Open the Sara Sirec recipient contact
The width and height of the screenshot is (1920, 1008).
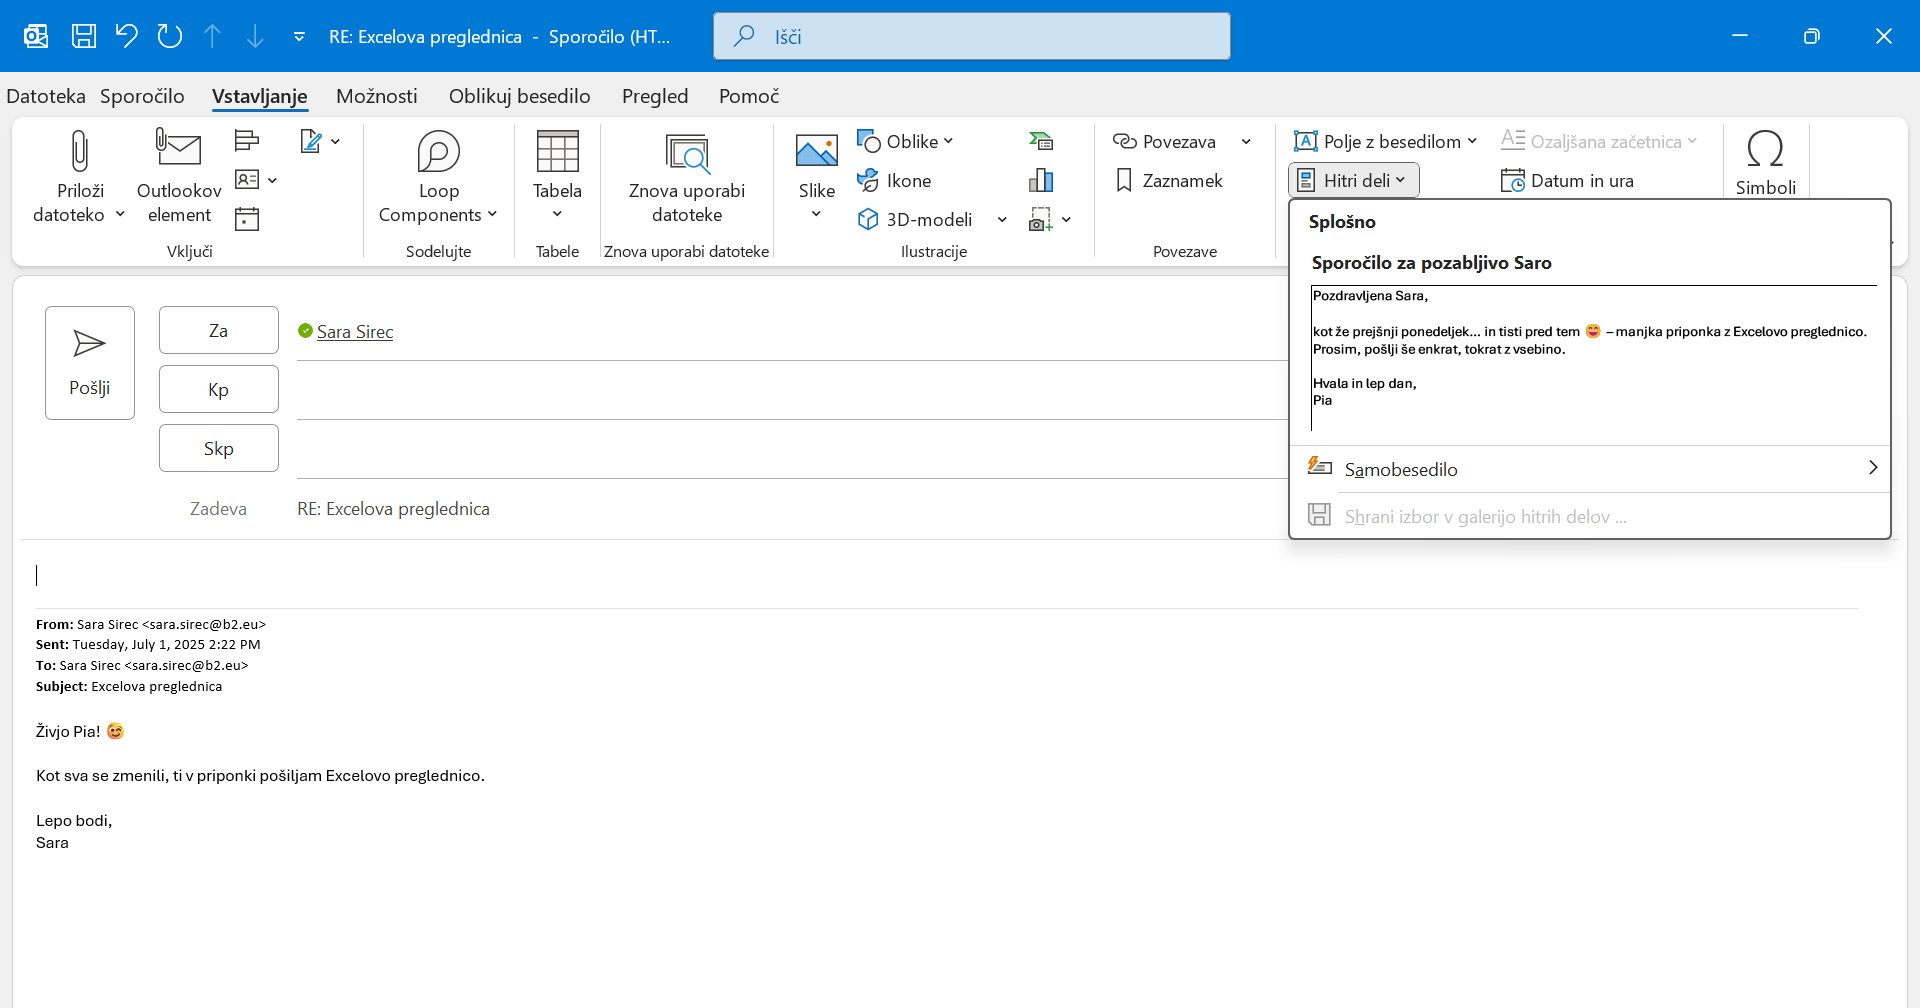(x=355, y=331)
